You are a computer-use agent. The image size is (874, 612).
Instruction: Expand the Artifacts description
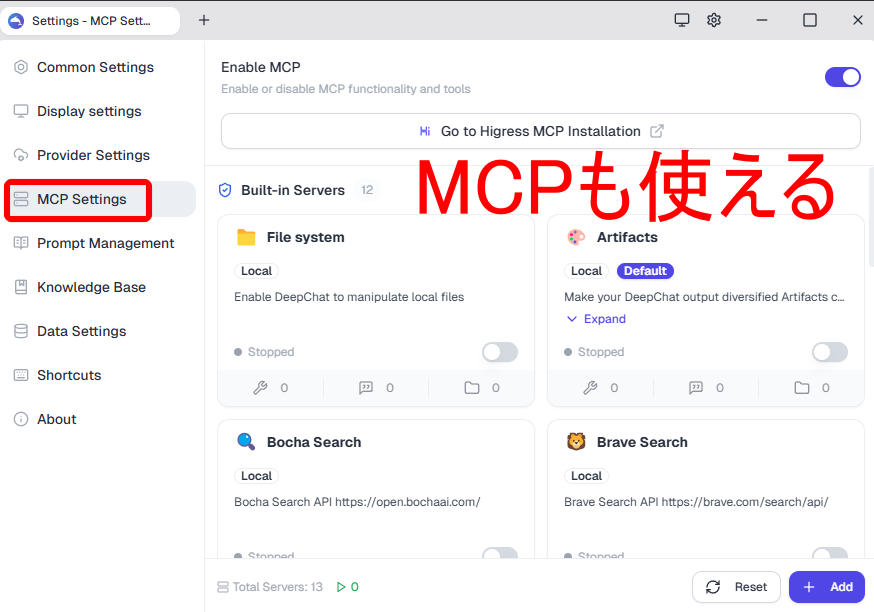[596, 319]
